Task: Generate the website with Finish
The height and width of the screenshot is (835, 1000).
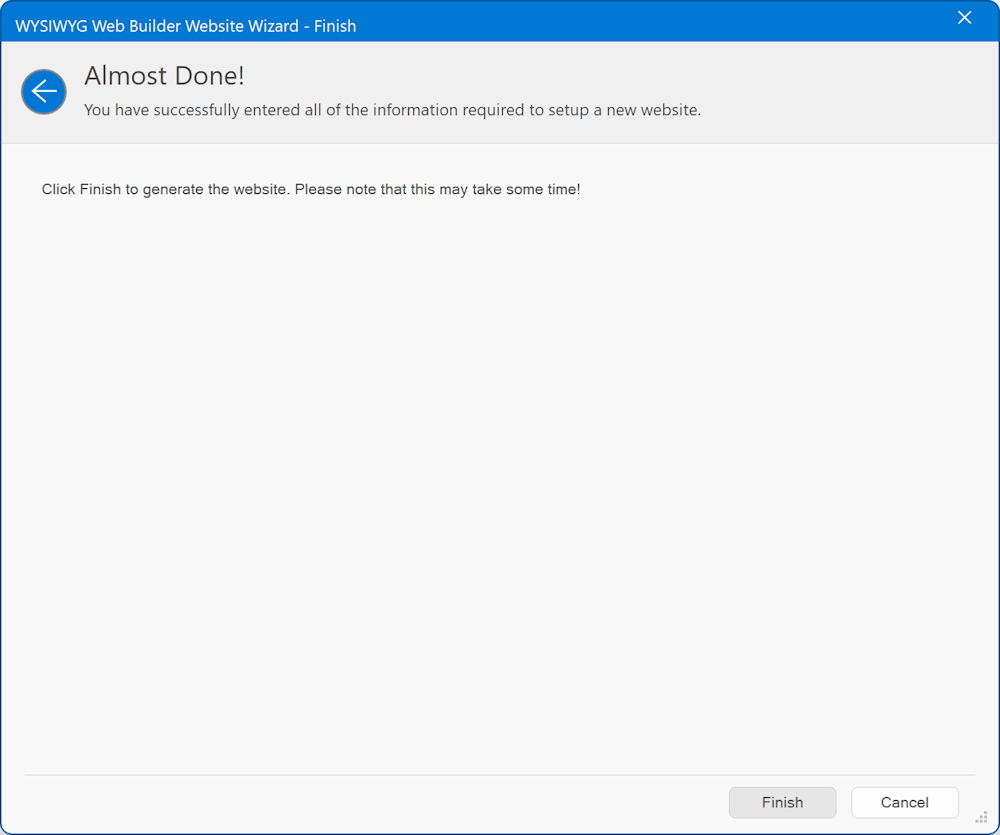Action: tap(782, 802)
